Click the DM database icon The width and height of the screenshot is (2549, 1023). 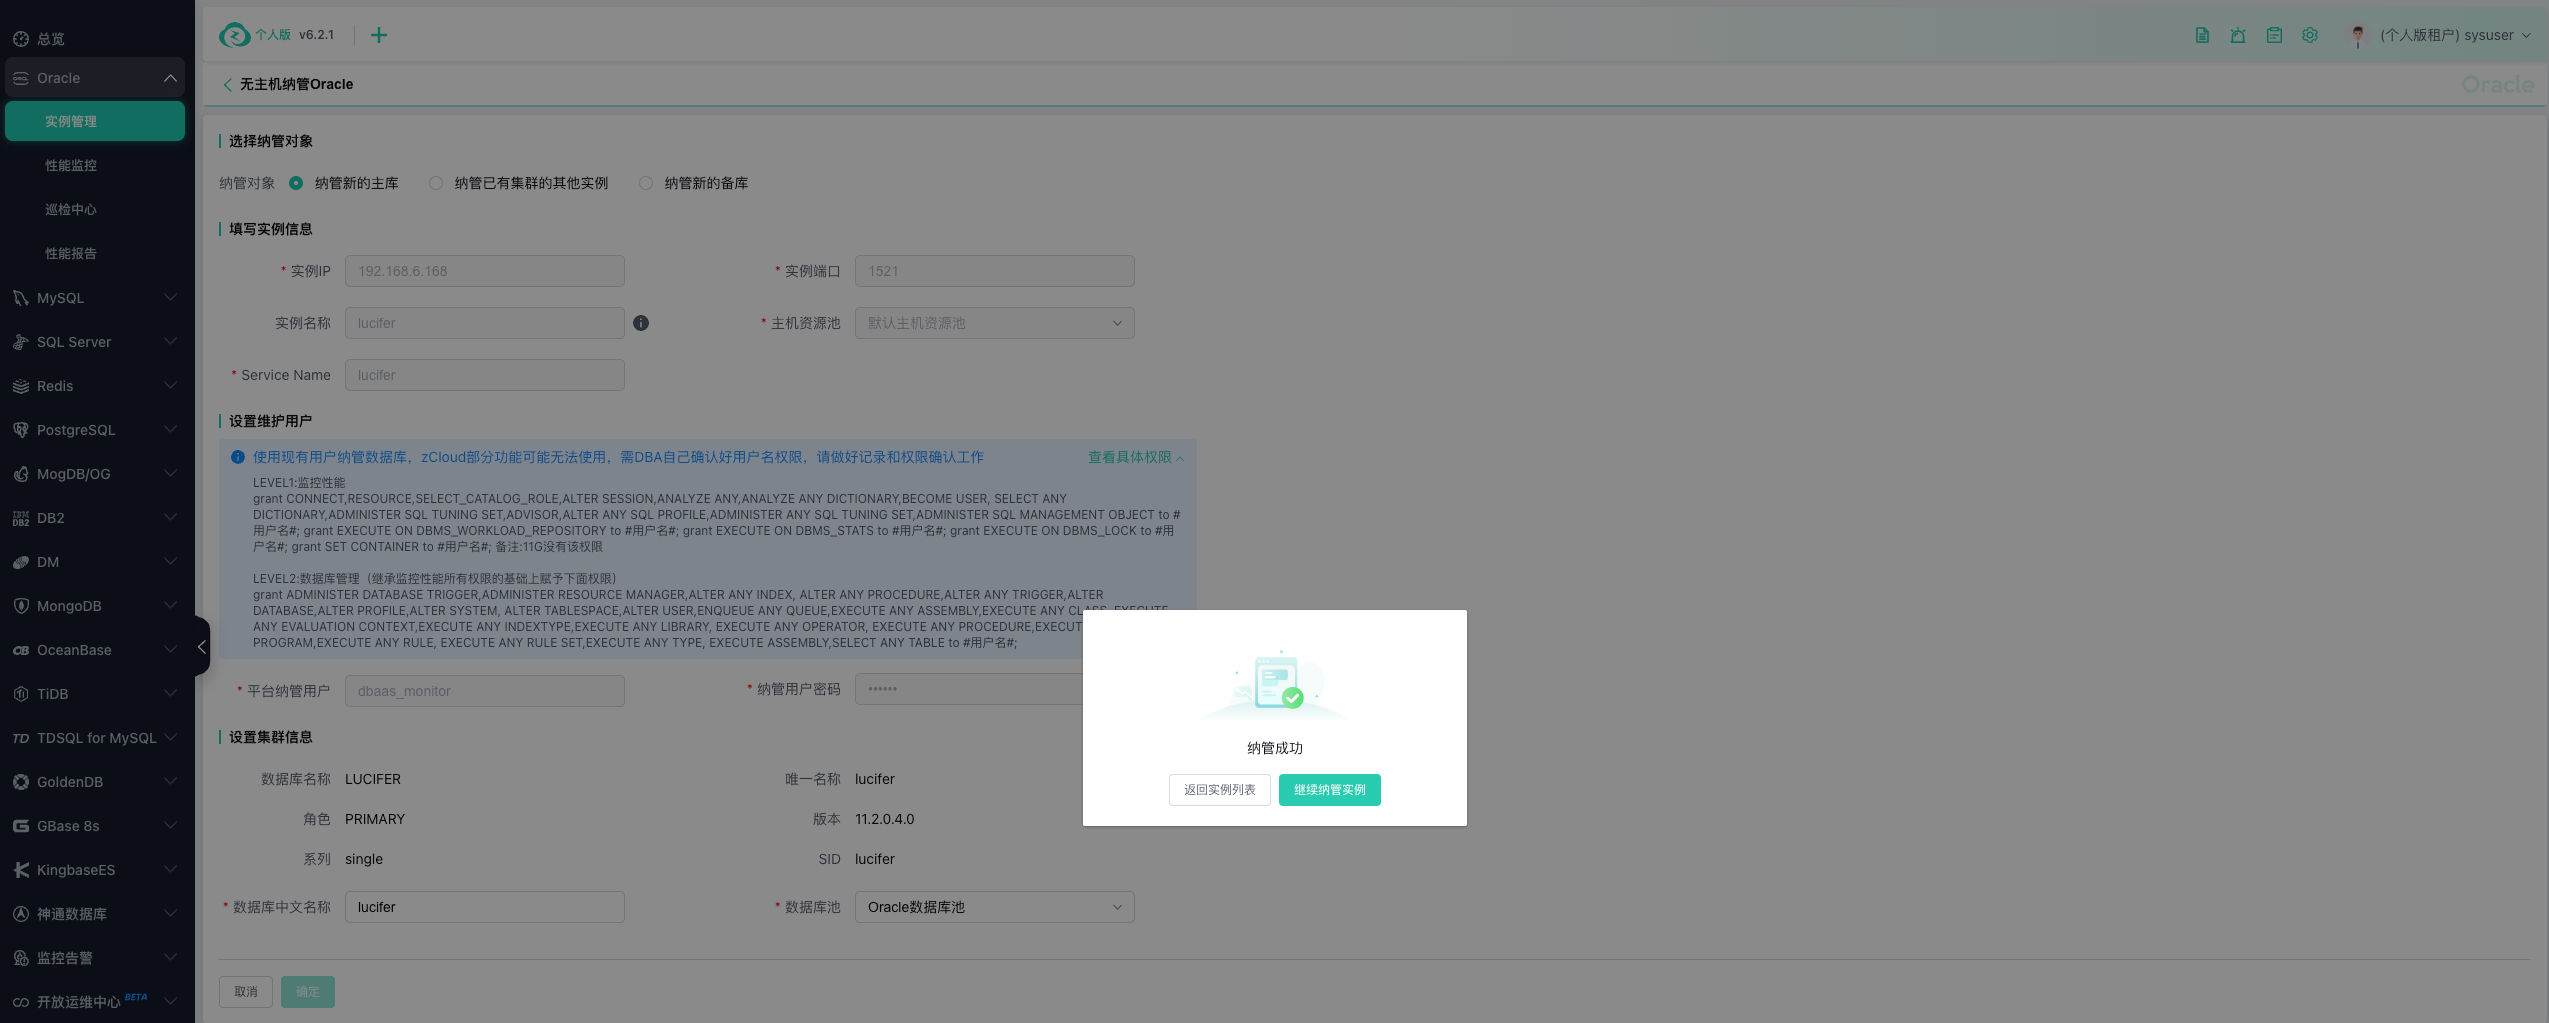[x=21, y=562]
